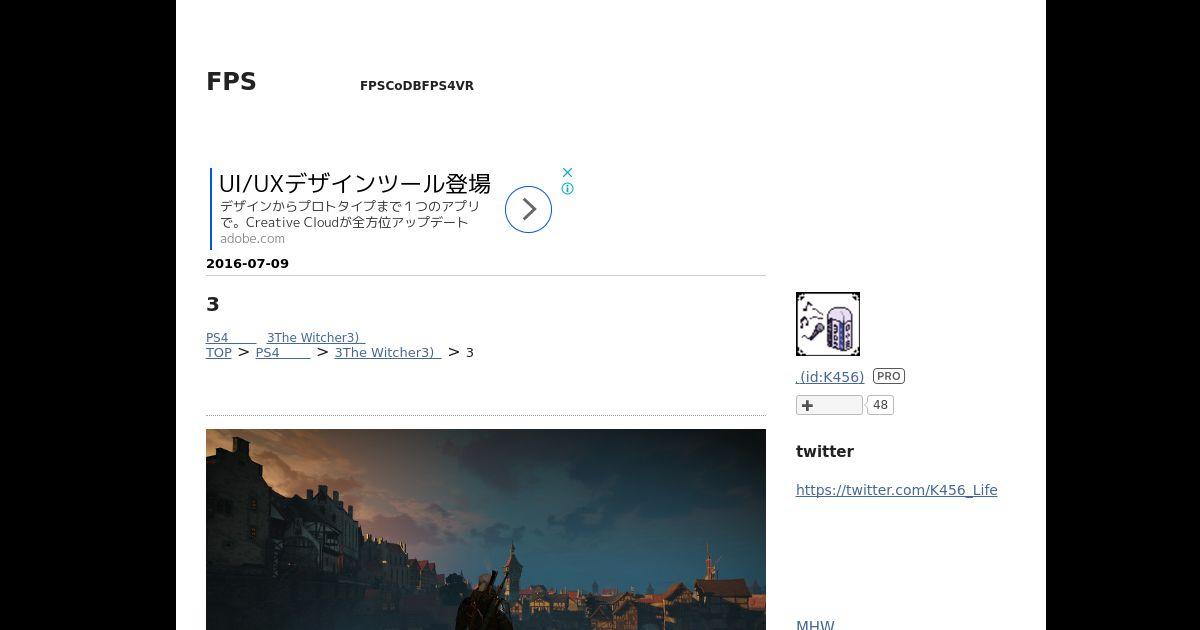The height and width of the screenshot is (630, 1200).
Task: Open the subscriber count 48
Action: (x=880, y=405)
